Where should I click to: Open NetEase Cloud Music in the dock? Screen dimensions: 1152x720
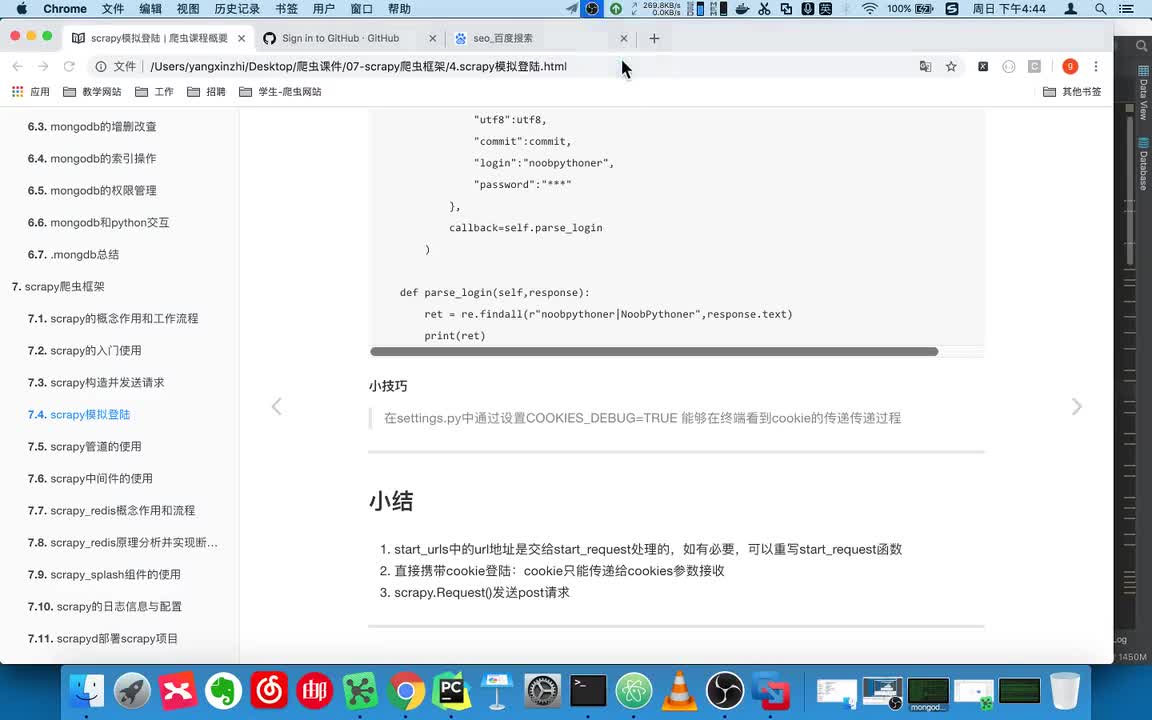click(x=269, y=691)
